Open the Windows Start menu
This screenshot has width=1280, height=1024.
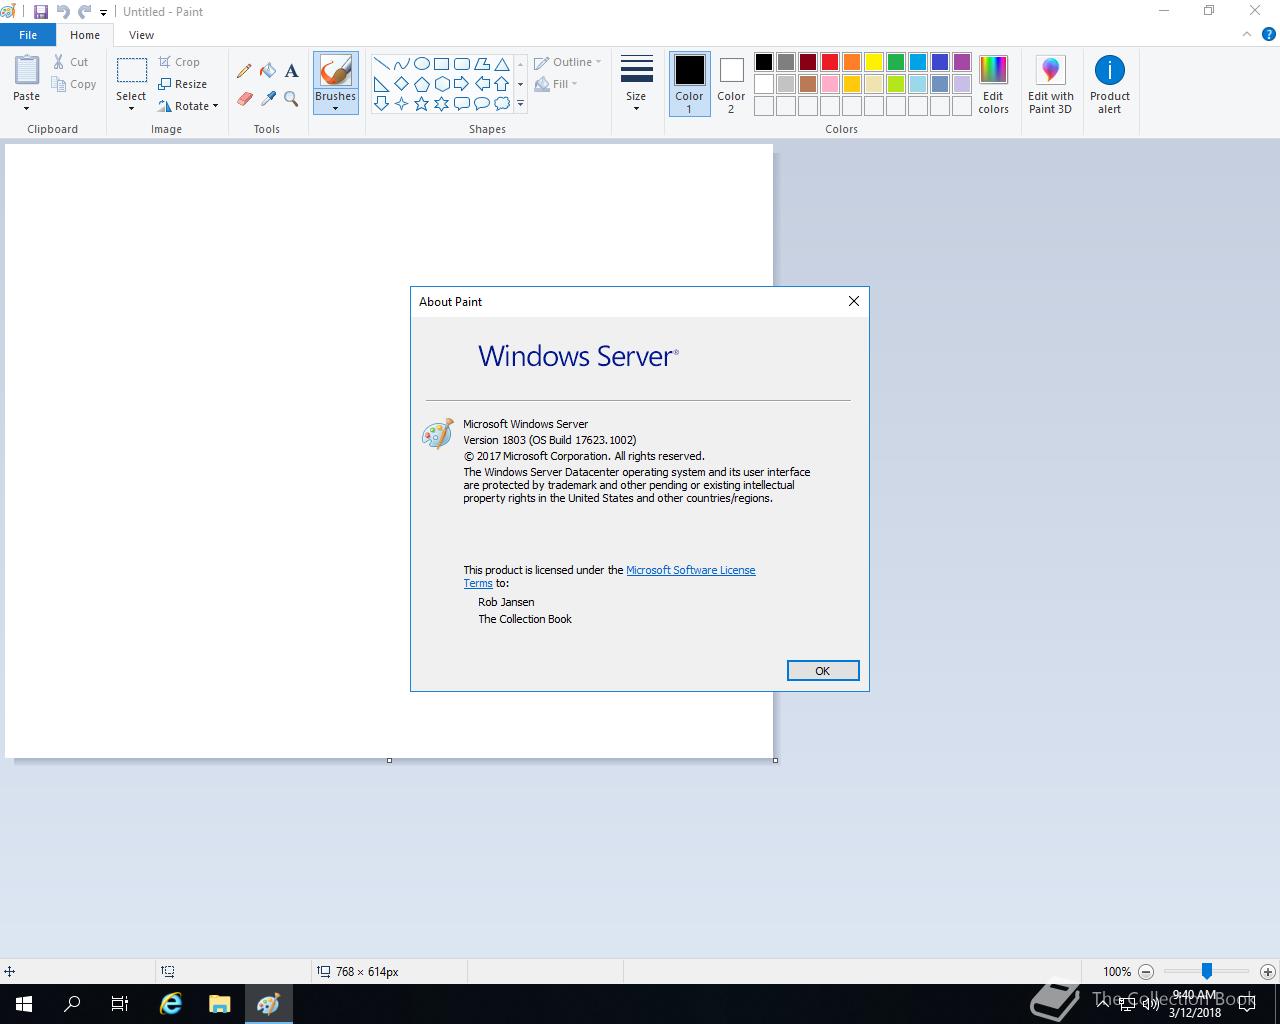(24, 1004)
